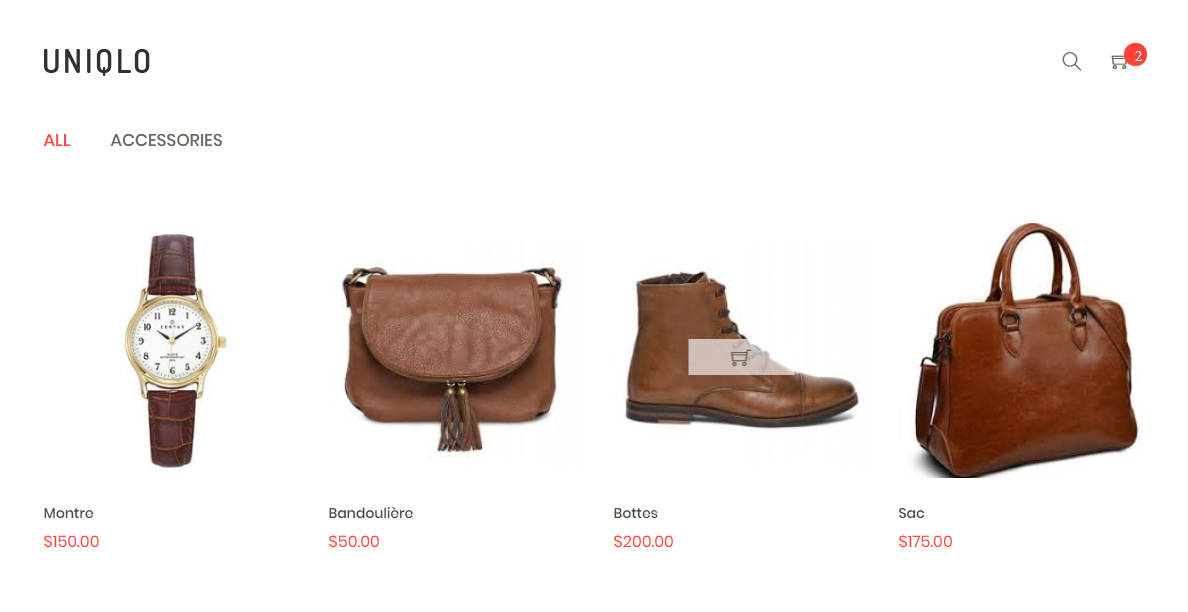Click the $50.00 price label
Screen dimensions: 1188x612
pyautogui.click(x=354, y=542)
